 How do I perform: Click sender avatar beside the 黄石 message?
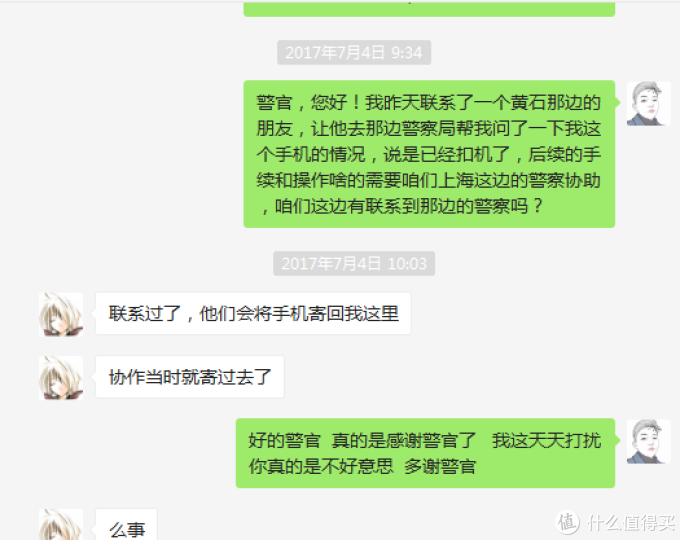tap(648, 103)
